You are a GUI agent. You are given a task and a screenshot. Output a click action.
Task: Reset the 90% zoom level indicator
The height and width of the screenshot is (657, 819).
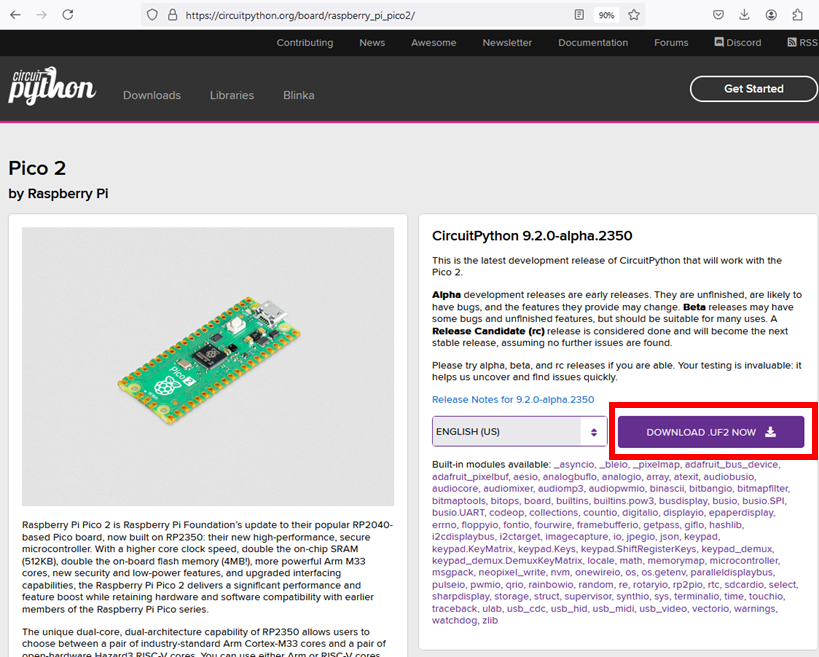[x=606, y=15]
